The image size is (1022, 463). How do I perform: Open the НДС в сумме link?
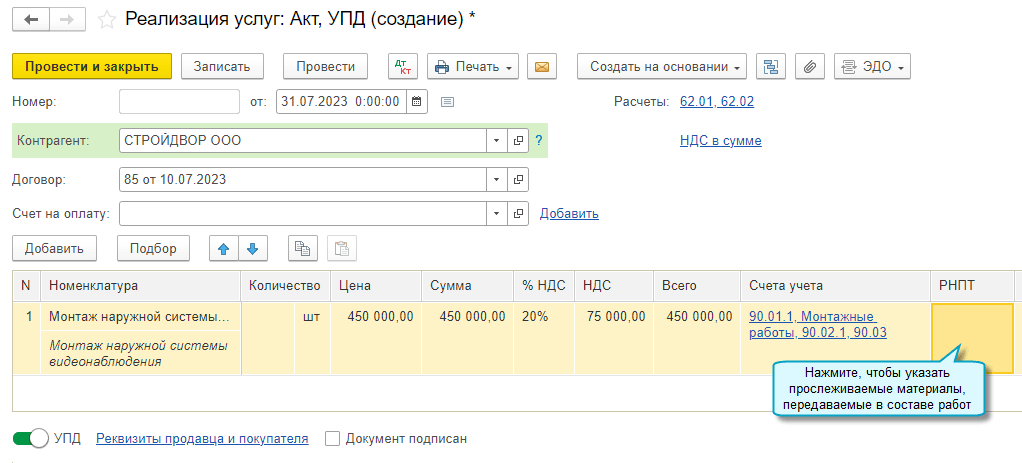[x=720, y=141]
